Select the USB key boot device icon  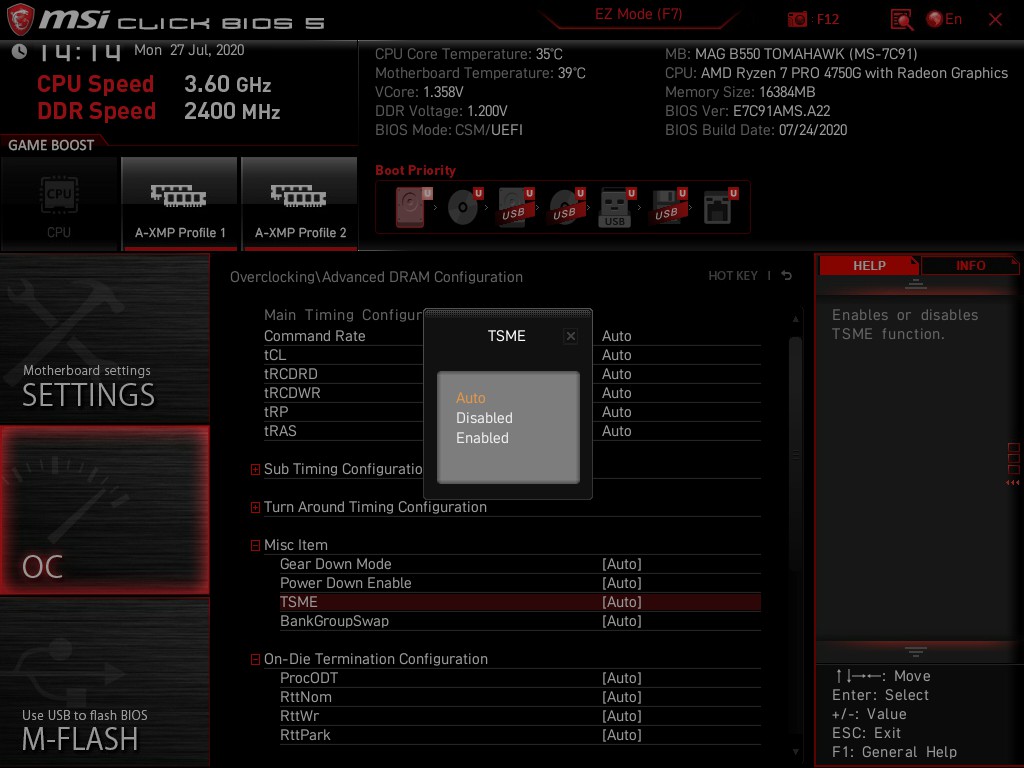tap(616, 207)
